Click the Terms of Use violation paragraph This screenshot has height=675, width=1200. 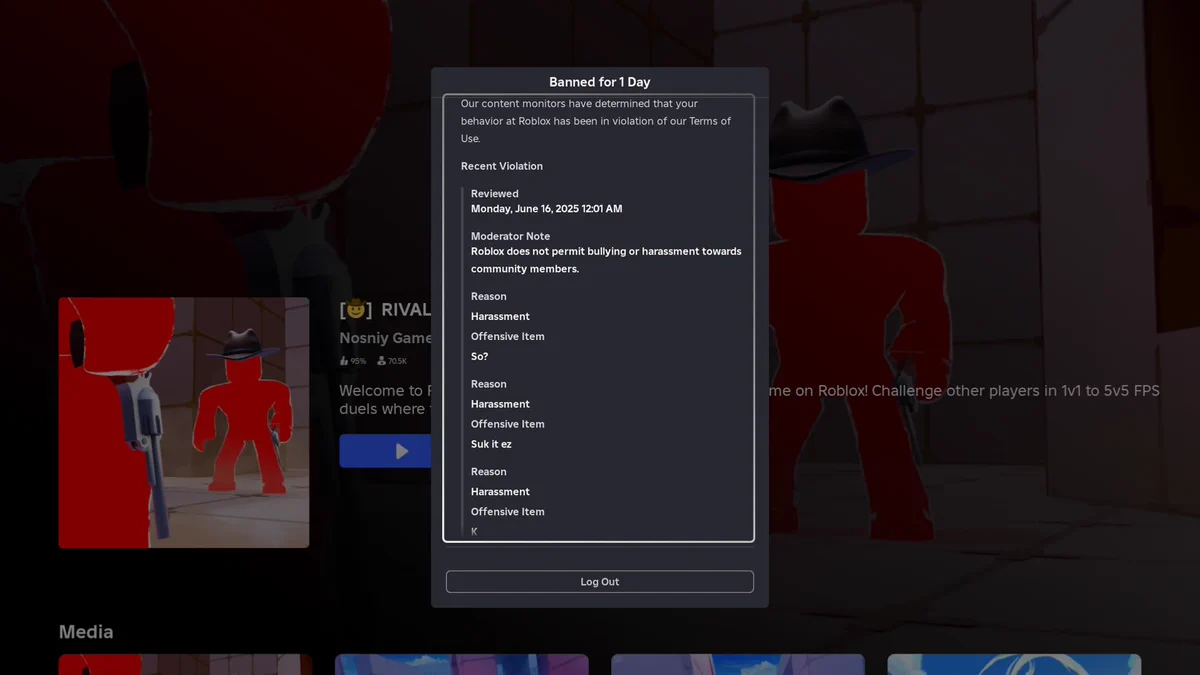coord(596,121)
